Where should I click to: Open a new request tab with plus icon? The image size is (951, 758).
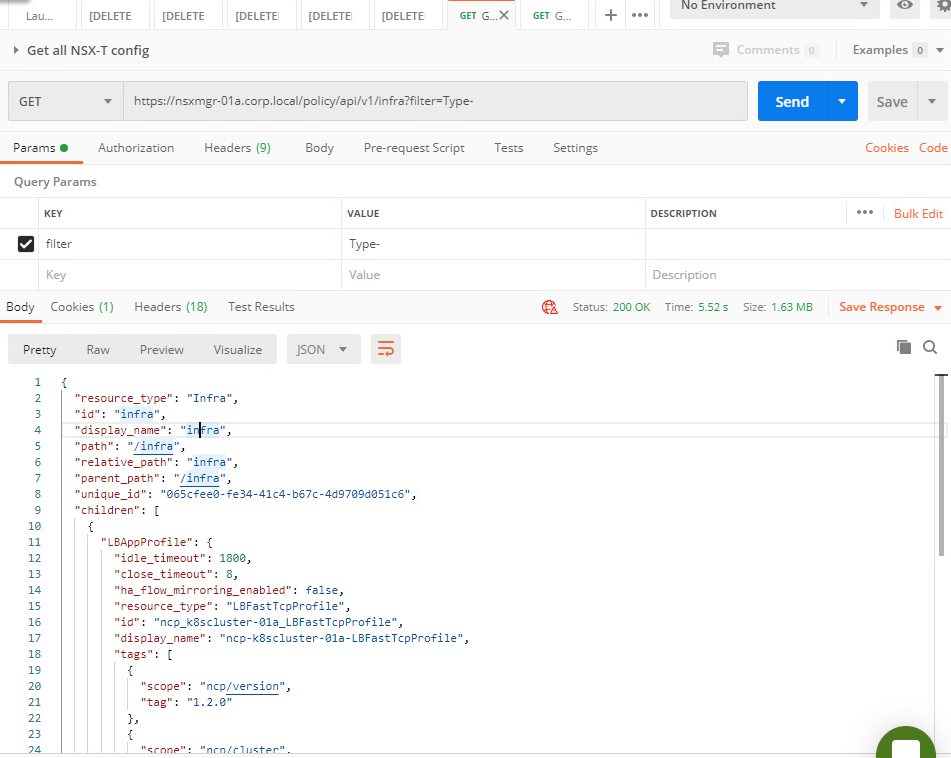pos(610,15)
